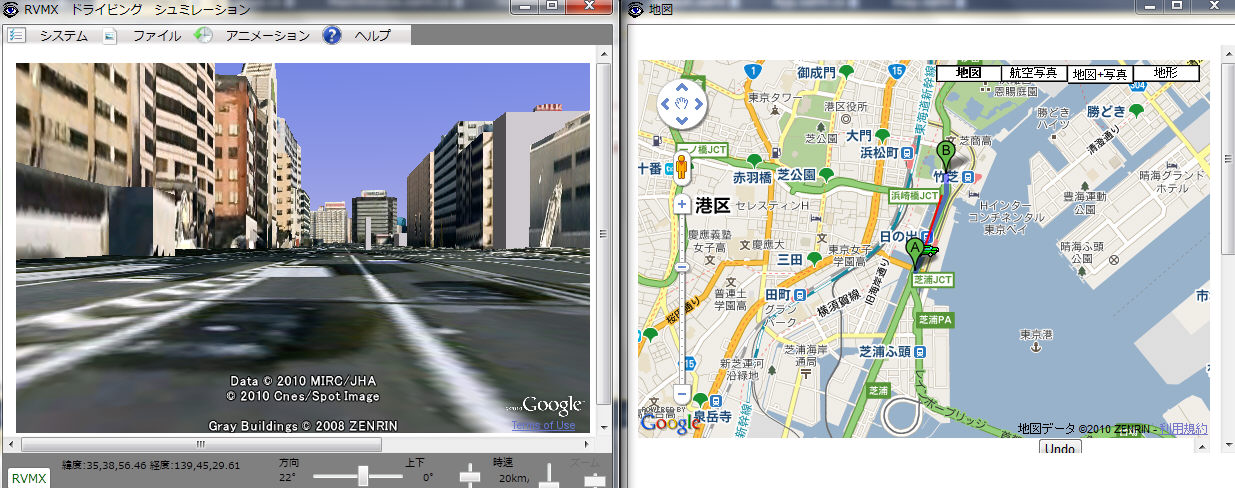Screen dimensions: 1235x488
Task: Click the システム checklist icon
Action: coord(16,35)
